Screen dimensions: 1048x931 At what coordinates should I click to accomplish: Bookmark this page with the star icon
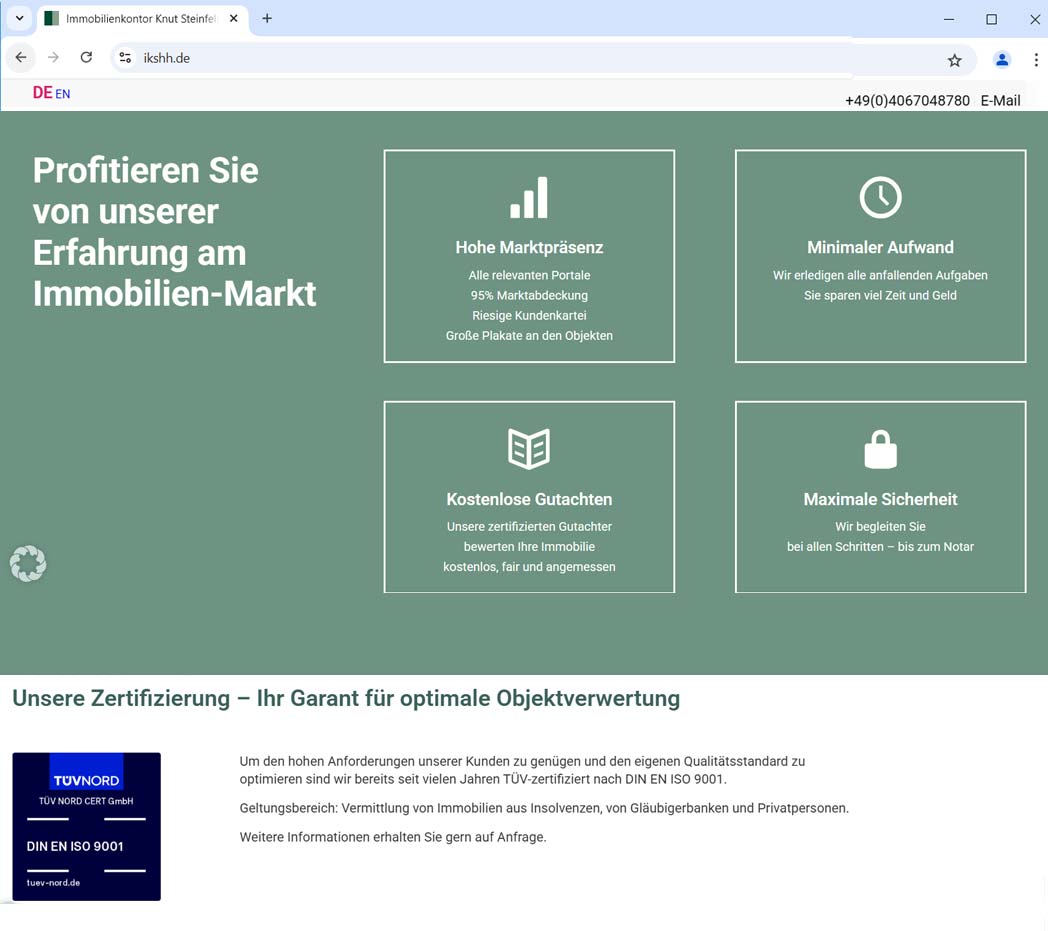[954, 60]
